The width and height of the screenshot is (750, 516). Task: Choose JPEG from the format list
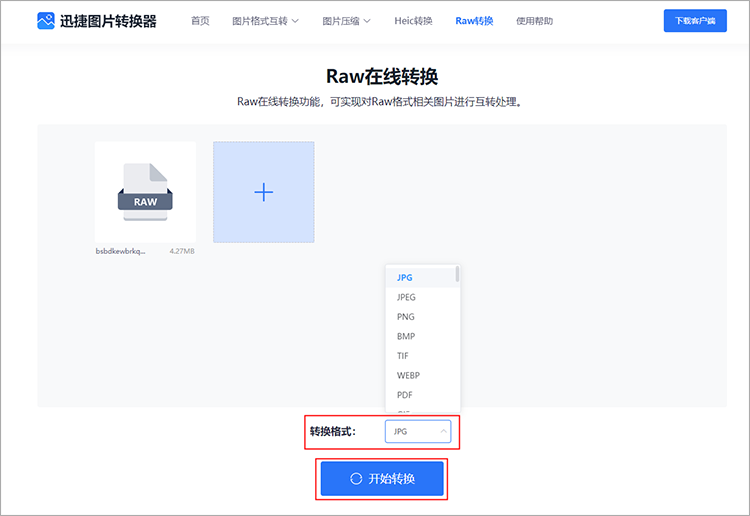click(421, 297)
